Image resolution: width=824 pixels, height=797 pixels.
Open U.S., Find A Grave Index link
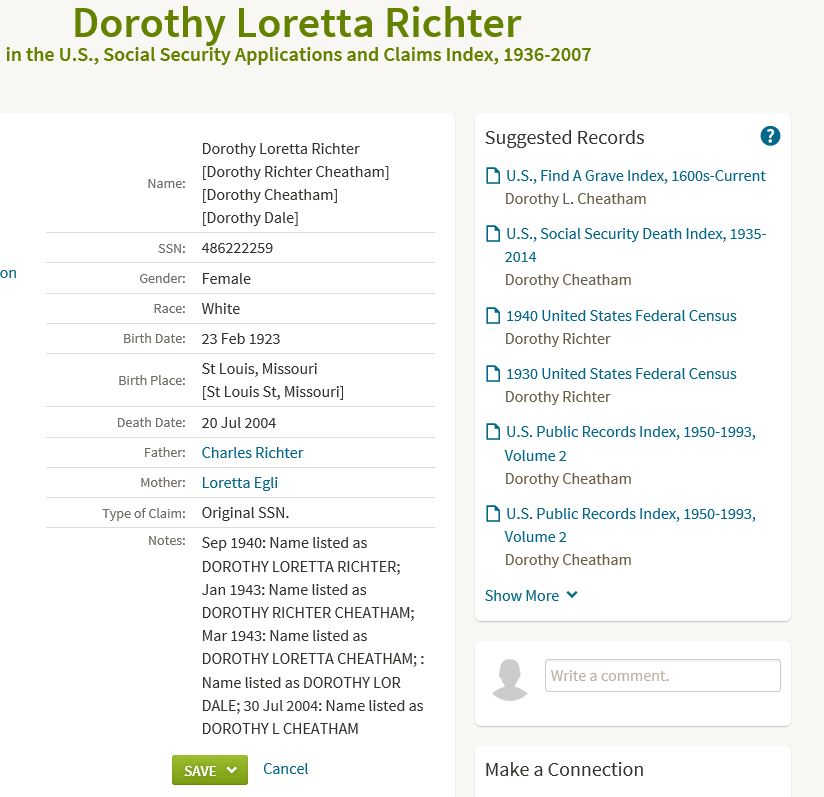point(635,175)
